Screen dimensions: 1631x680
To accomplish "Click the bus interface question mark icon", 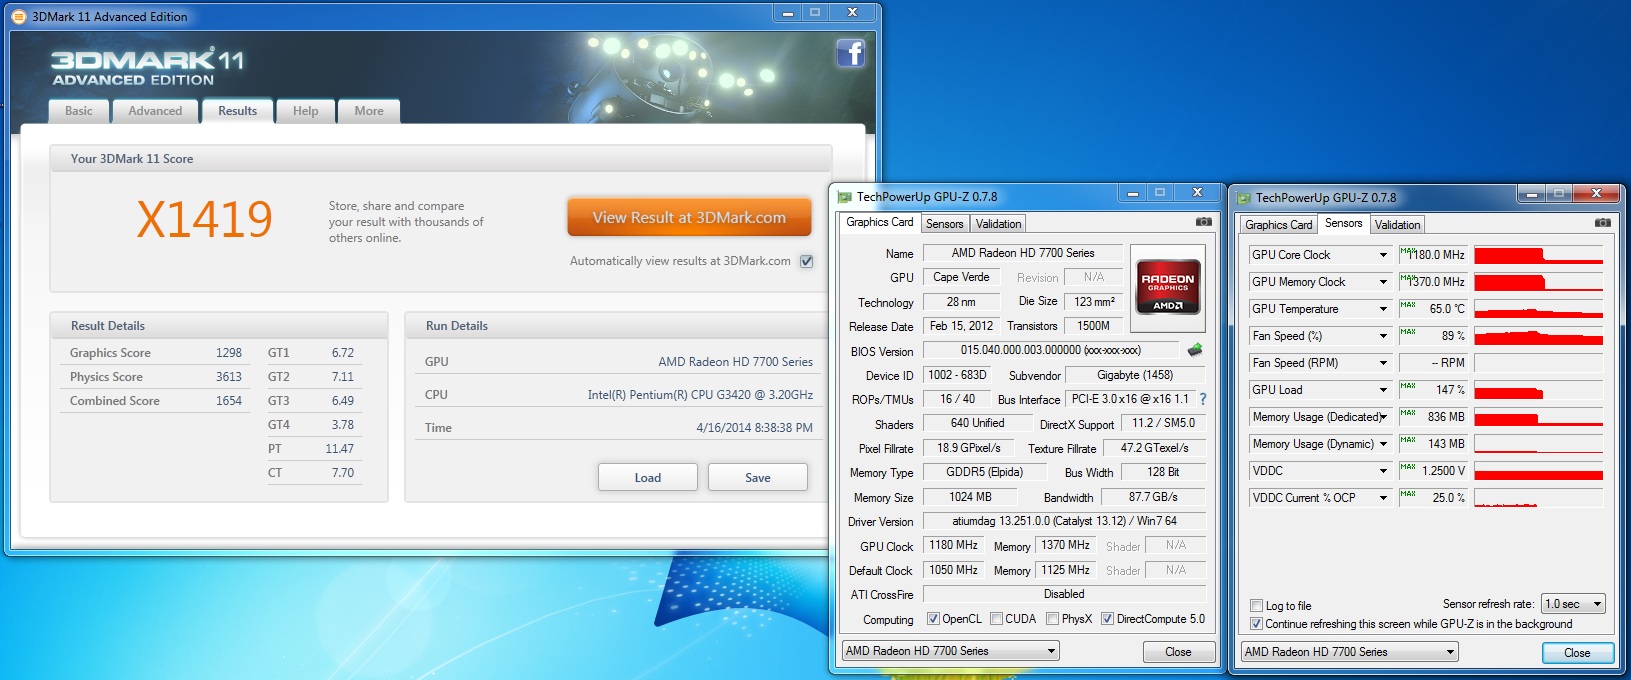I will pyautogui.click(x=1203, y=399).
